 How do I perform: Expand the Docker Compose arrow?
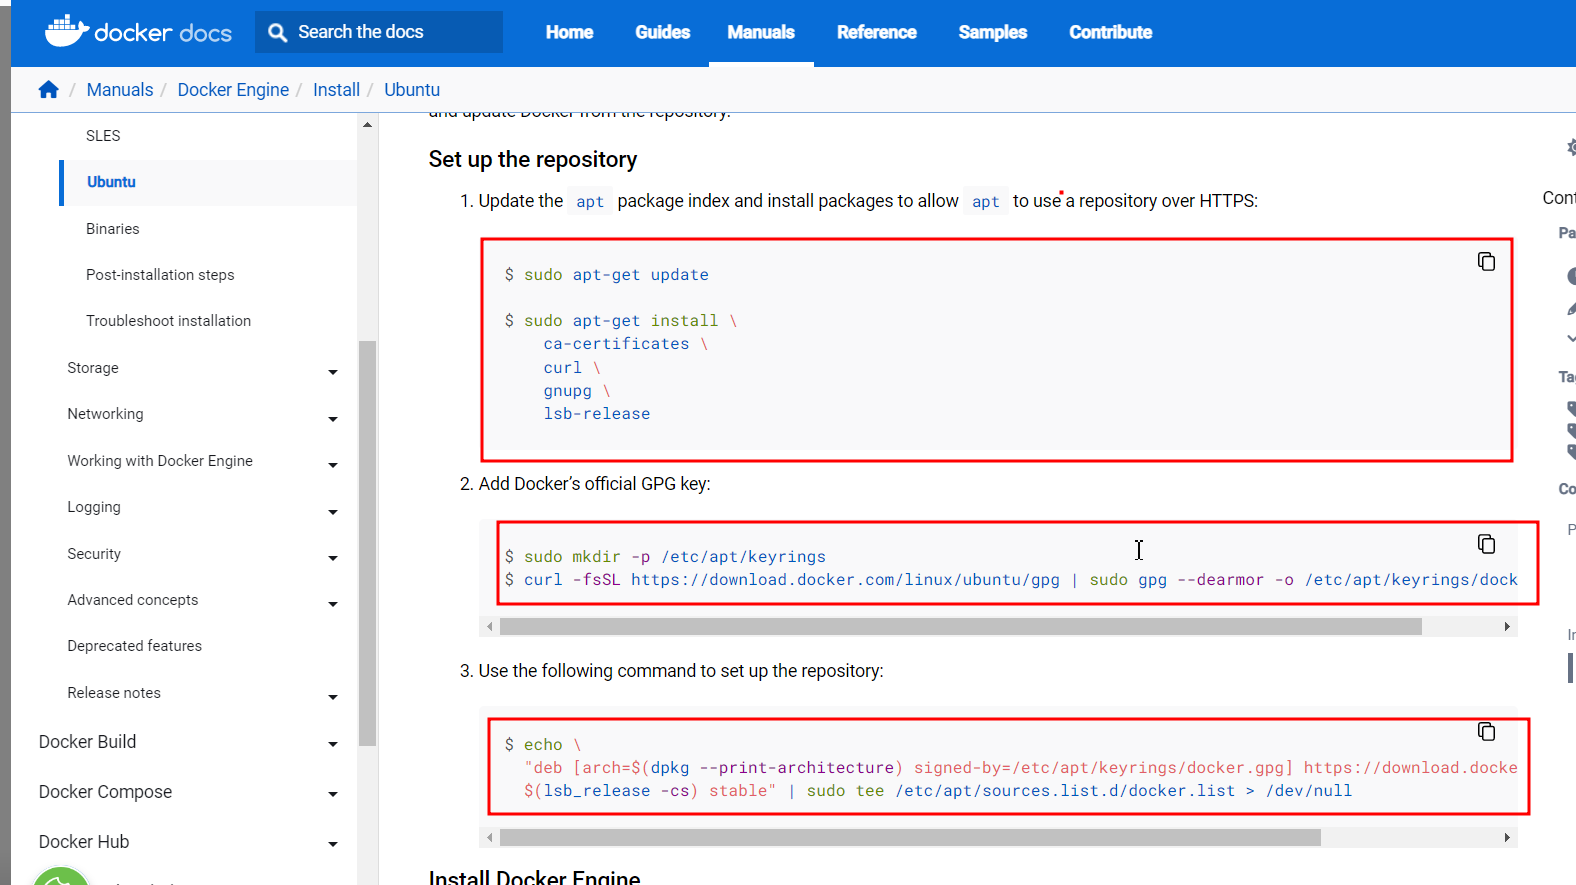tap(333, 795)
